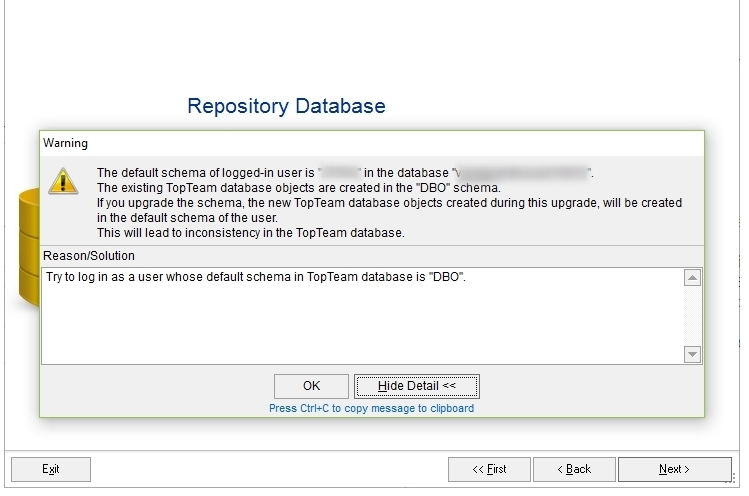Screen dimensions: 749x496
Task: Go to the first step with << First
Action: 489,469
